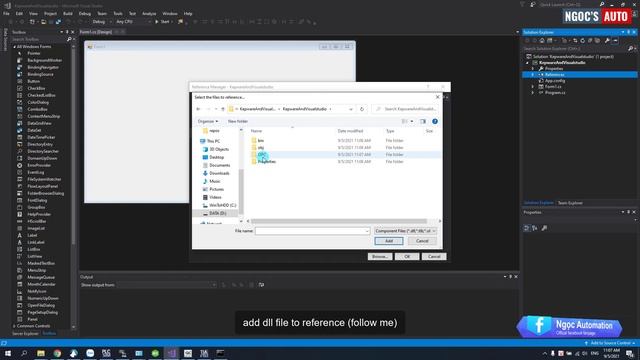Viewport: 640px width, 360px height.
Task: Open the Any CPU platform dropdown
Action: pos(133,22)
